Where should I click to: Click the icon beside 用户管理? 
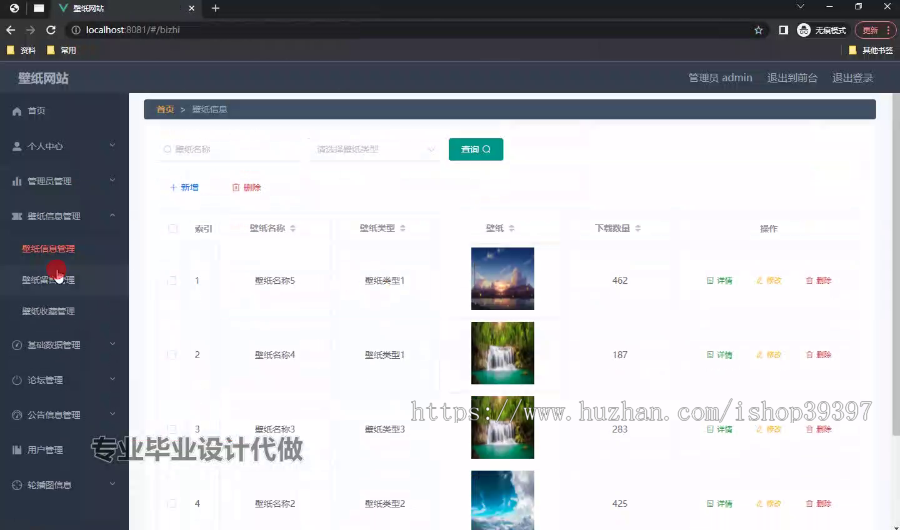coord(17,450)
